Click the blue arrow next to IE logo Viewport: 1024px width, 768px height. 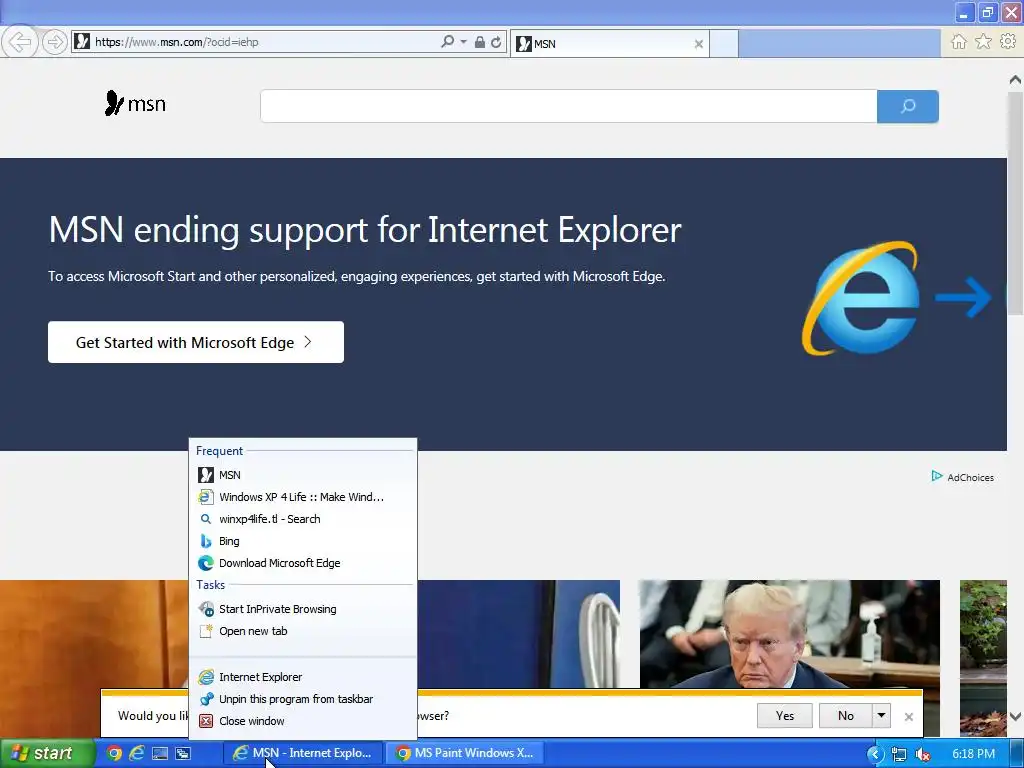[x=963, y=297]
